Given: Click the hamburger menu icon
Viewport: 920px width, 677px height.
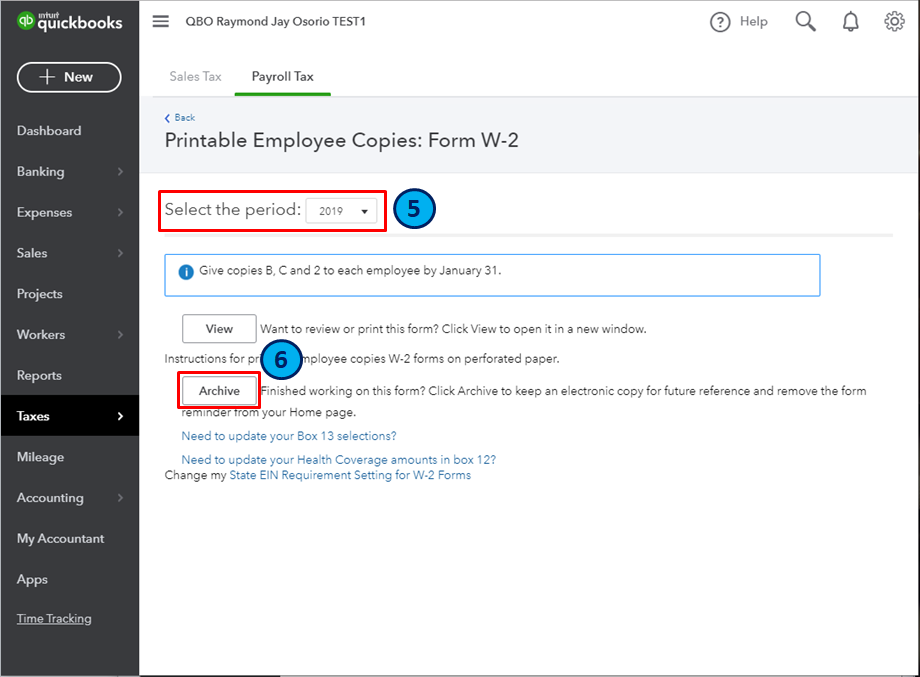Looking at the screenshot, I should [161, 22].
